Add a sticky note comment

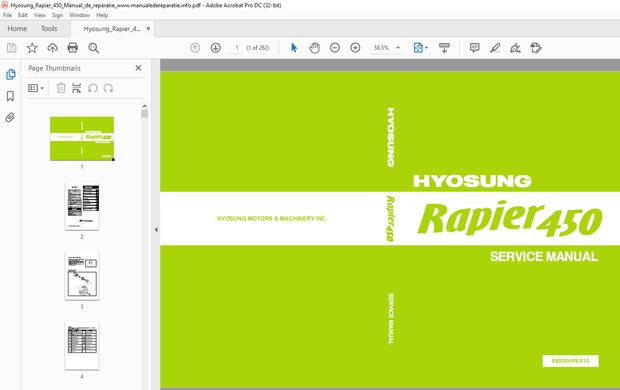(x=474, y=48)
